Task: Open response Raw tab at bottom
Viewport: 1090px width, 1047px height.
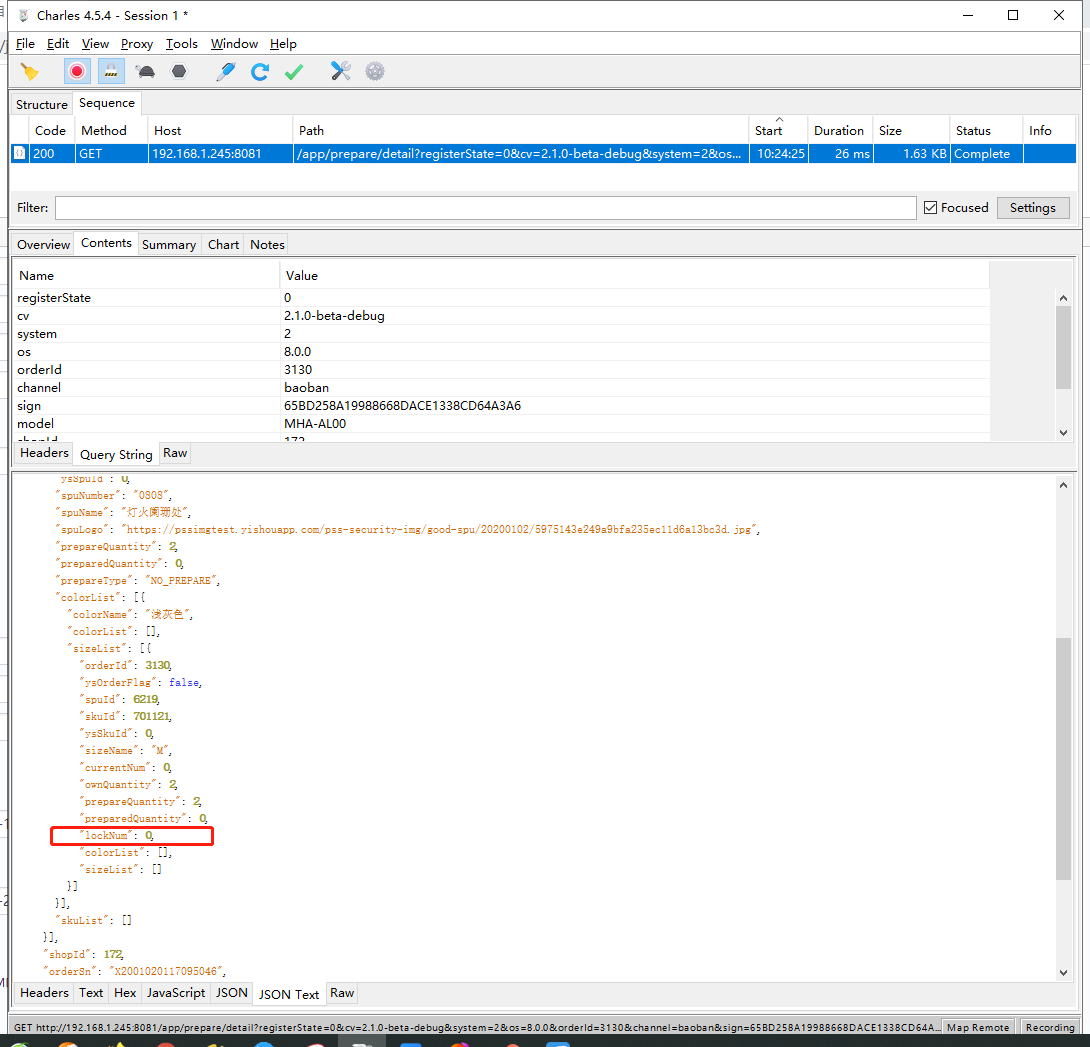Action: 342,993
